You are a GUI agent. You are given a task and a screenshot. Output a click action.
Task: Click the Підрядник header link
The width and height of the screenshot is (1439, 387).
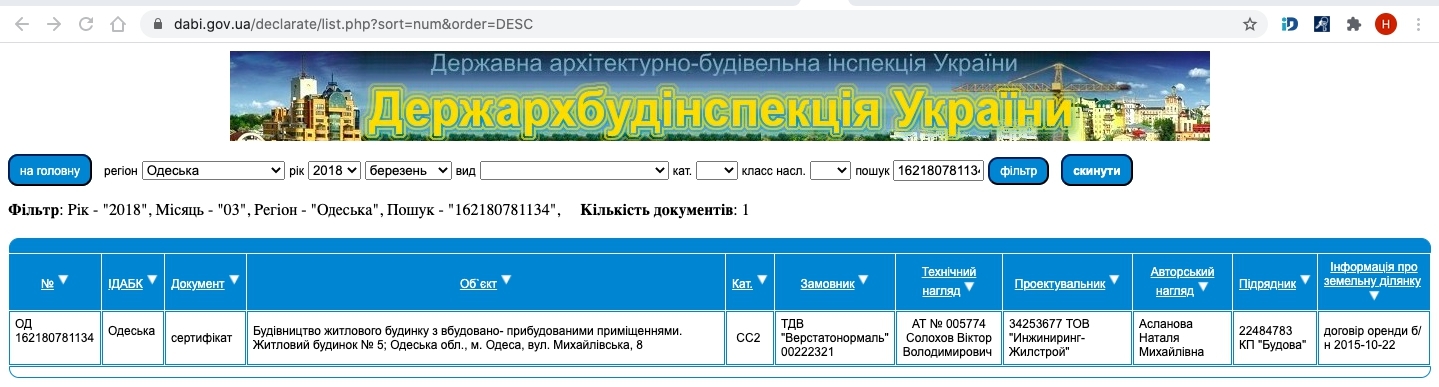[x=1267, y=284]
